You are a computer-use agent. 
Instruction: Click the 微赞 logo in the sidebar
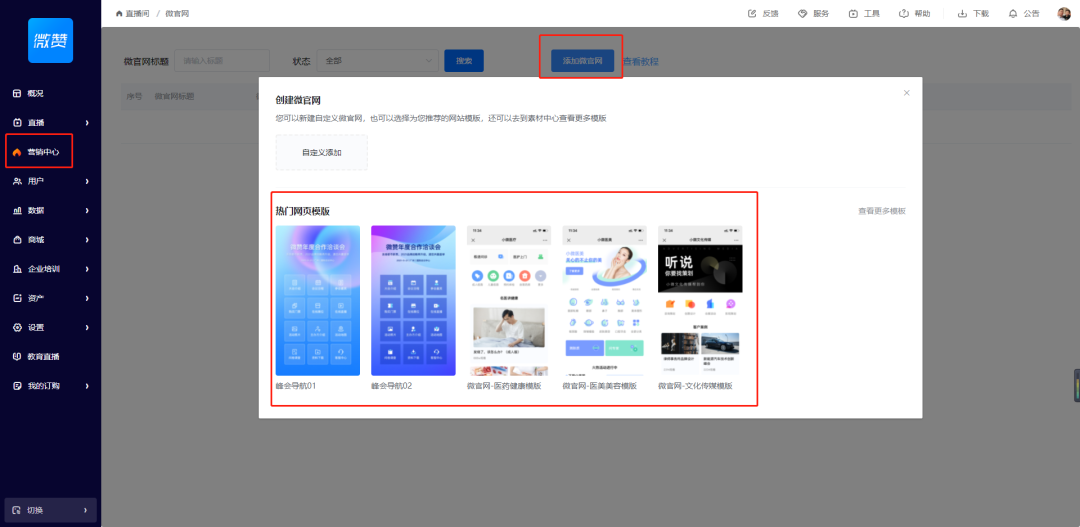coord(50,40)
